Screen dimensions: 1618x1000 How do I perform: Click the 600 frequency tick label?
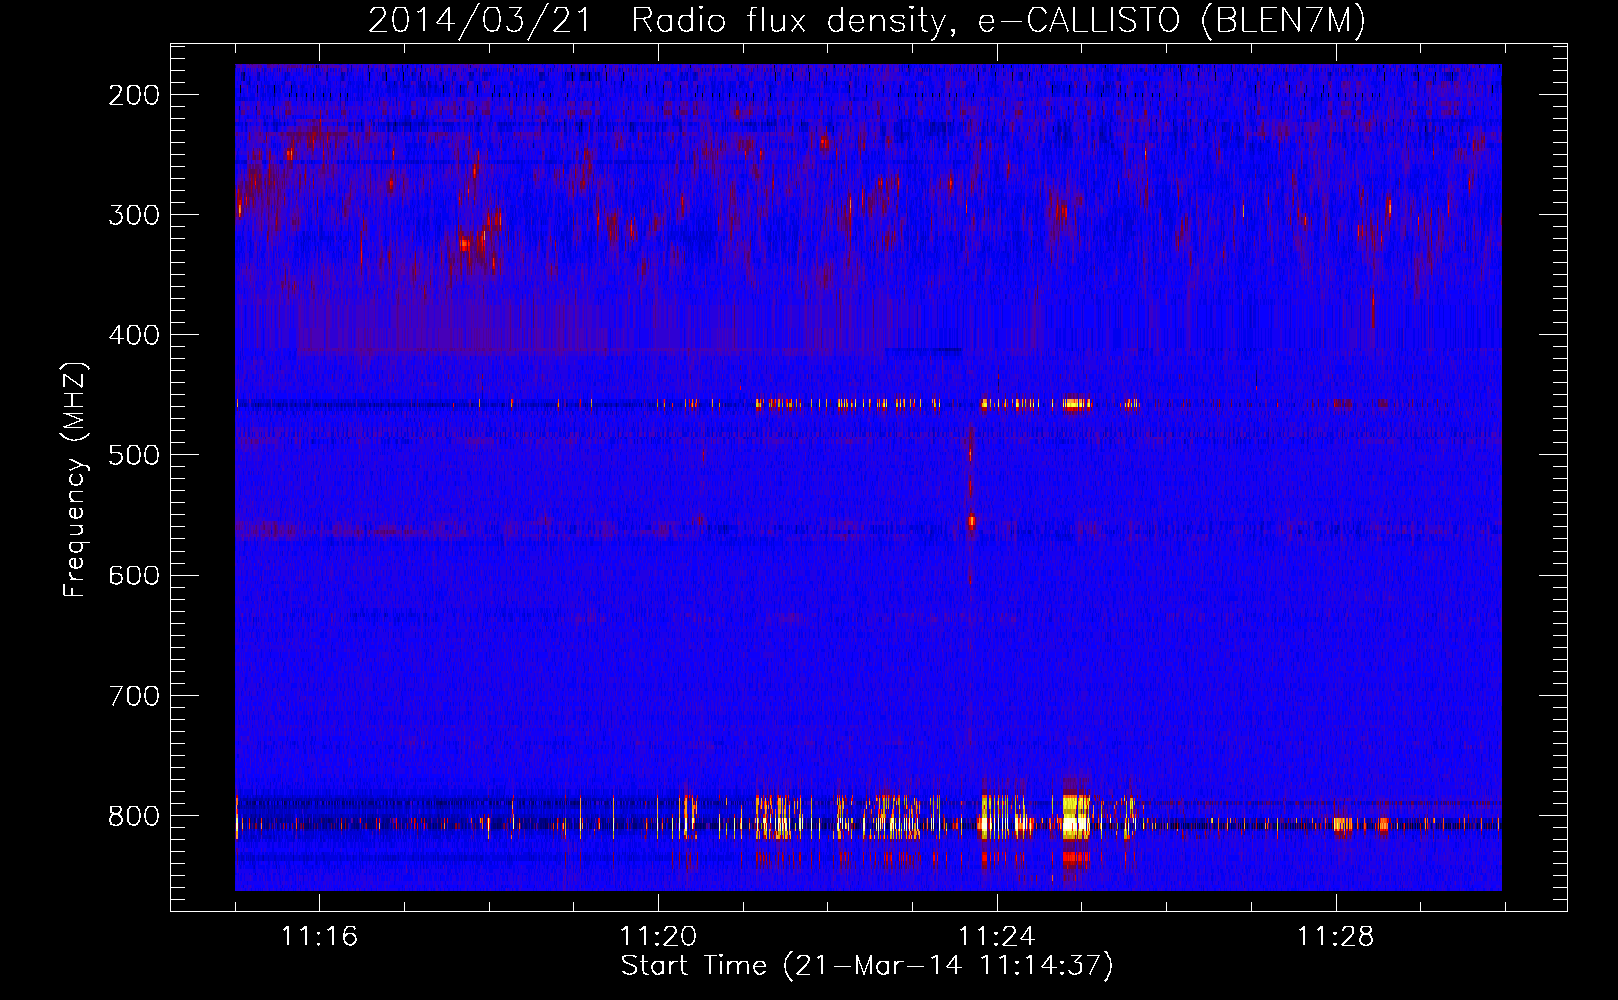(x=134, y=575)
